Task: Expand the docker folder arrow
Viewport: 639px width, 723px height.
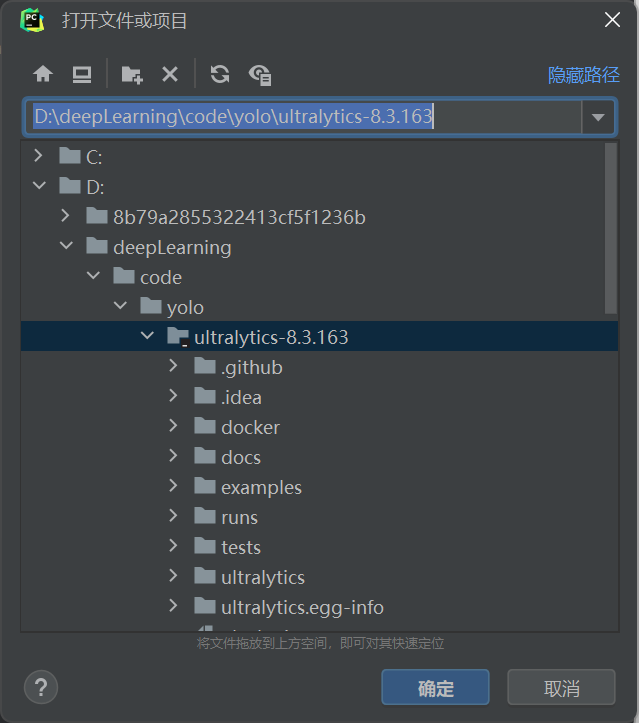Action: [173, 426]
